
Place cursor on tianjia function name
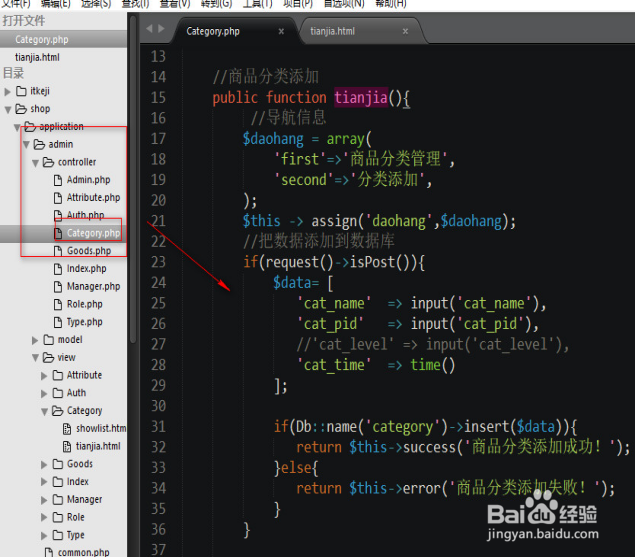pos(361,98)
